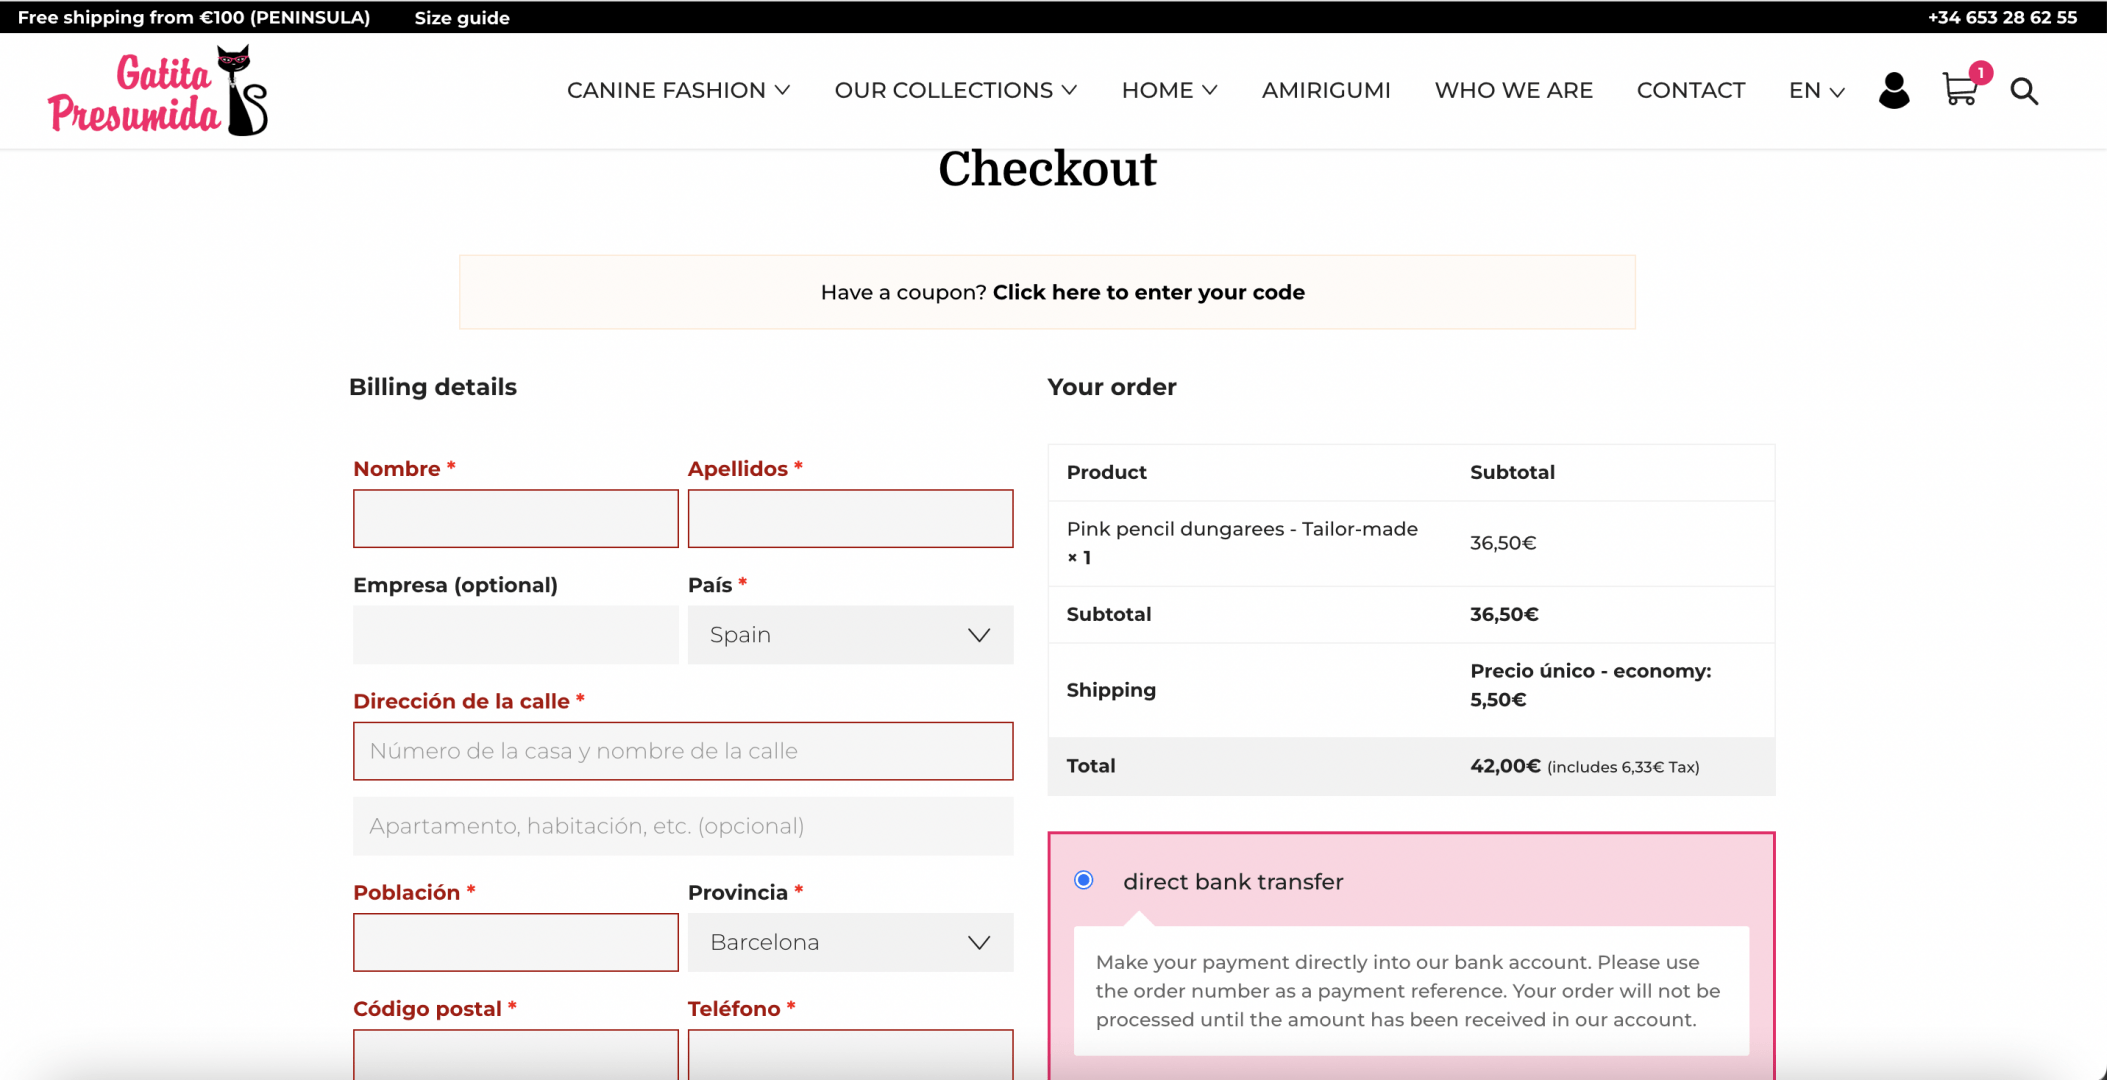Screen dimensions: 2107x1080
Task: Click the Dirección de la calle street field
Action: 683,751
